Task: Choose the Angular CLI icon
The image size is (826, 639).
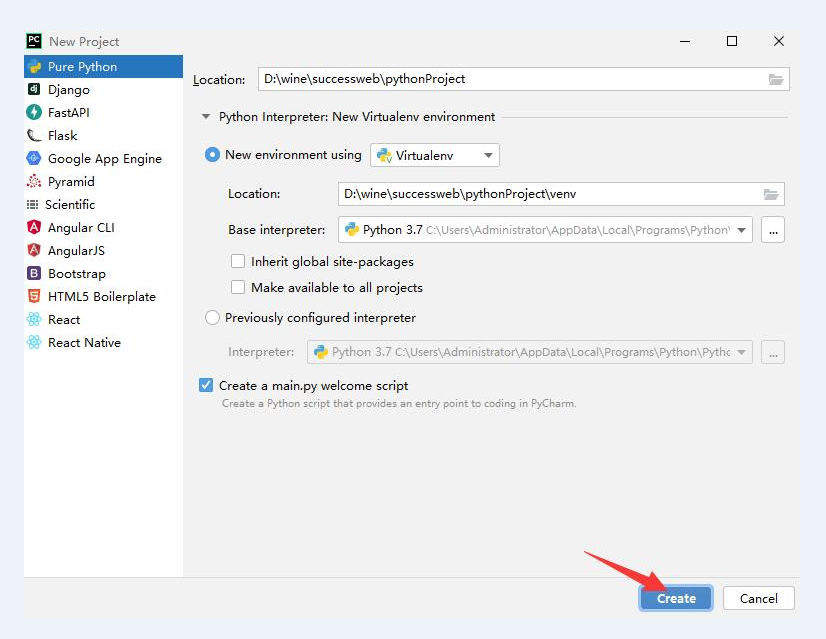Action: (34, 227)
